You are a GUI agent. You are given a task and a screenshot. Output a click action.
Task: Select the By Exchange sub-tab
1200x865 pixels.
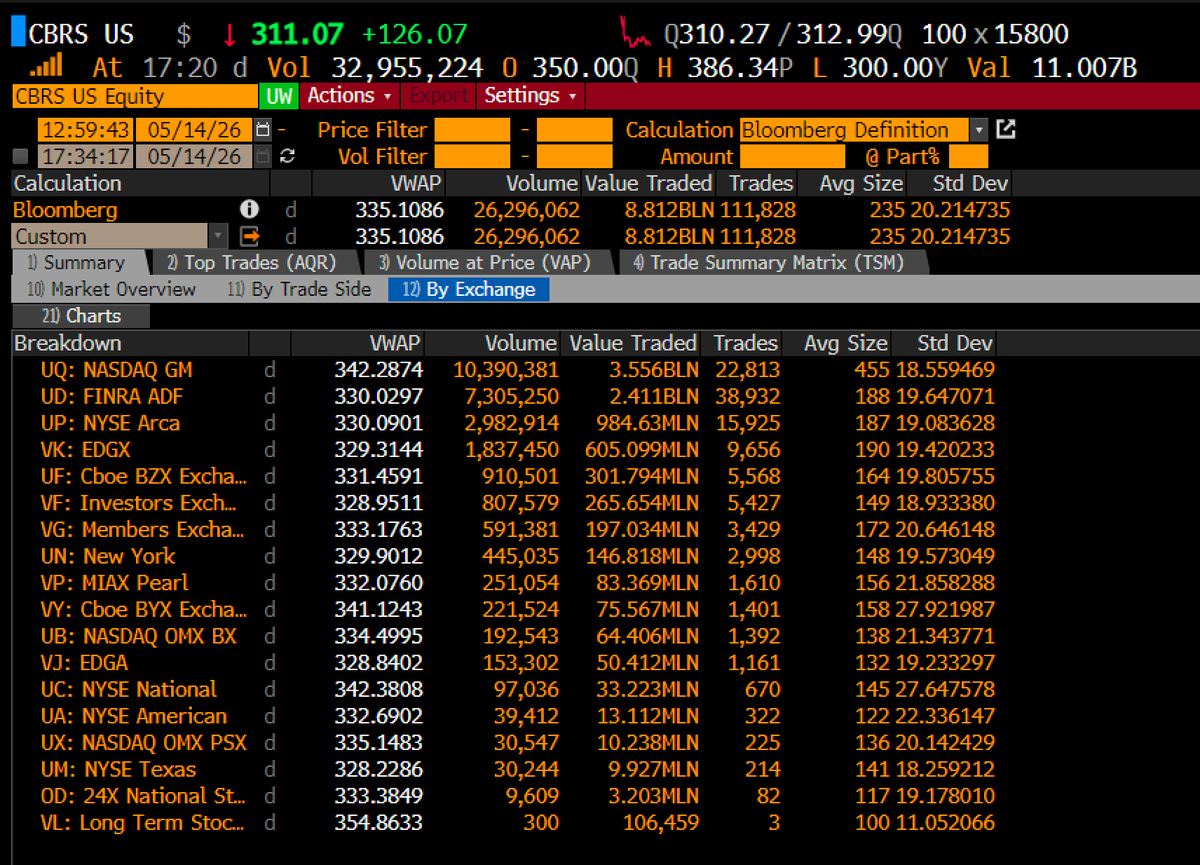469,290
